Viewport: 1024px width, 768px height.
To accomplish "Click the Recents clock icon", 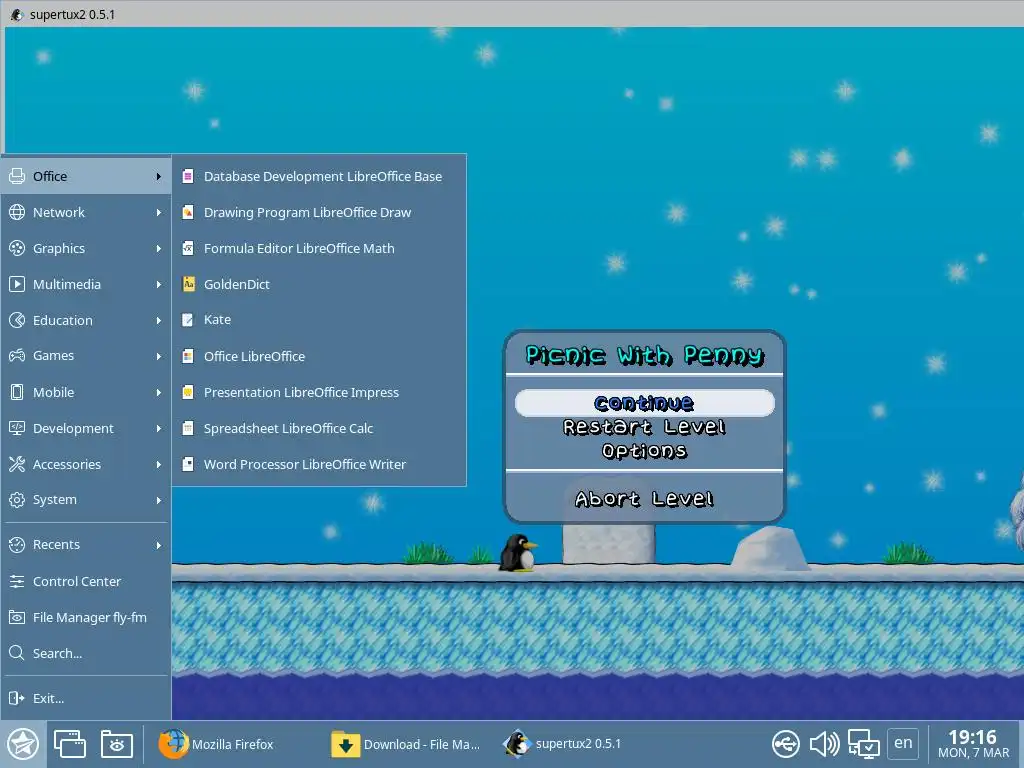I will pos(17,545).
